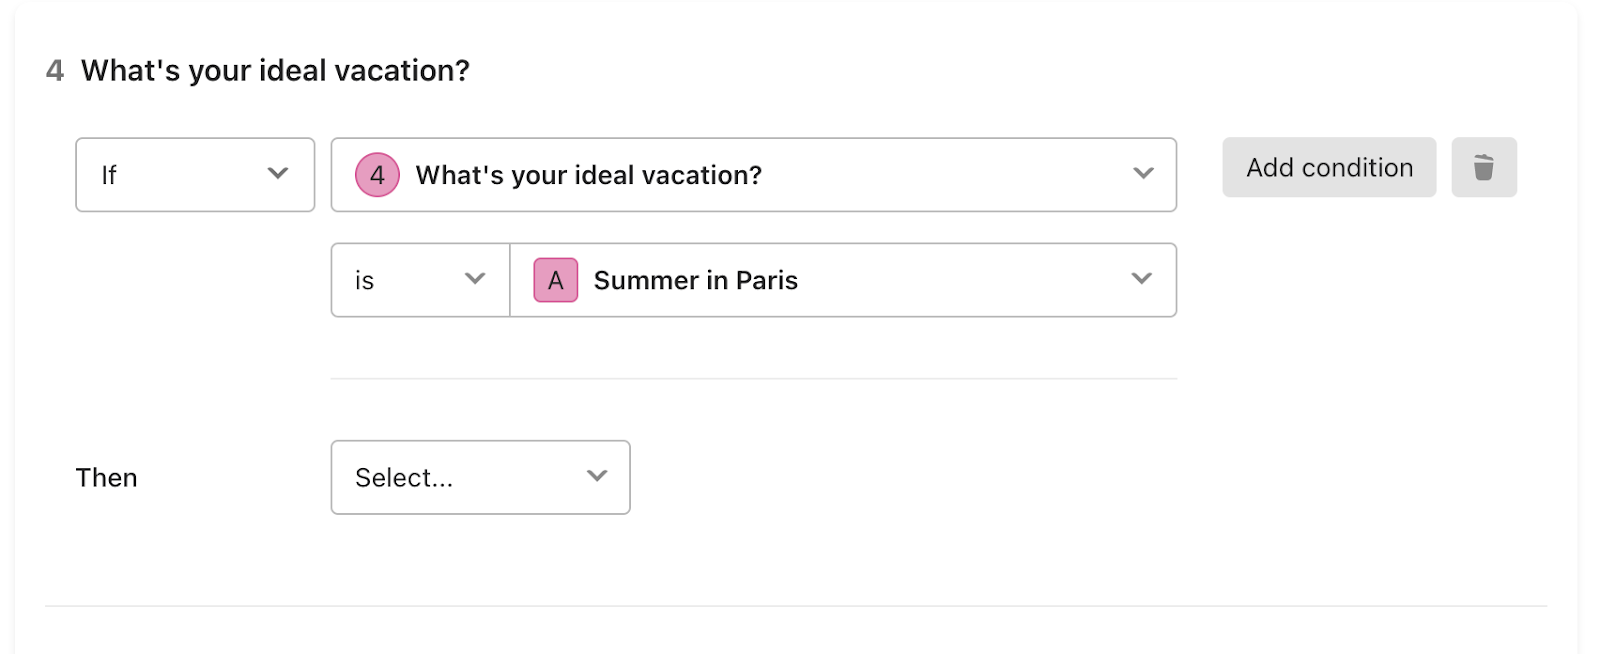
Task: Click the 'Select...' placeholder text
Action: click(x=404, y=478)
